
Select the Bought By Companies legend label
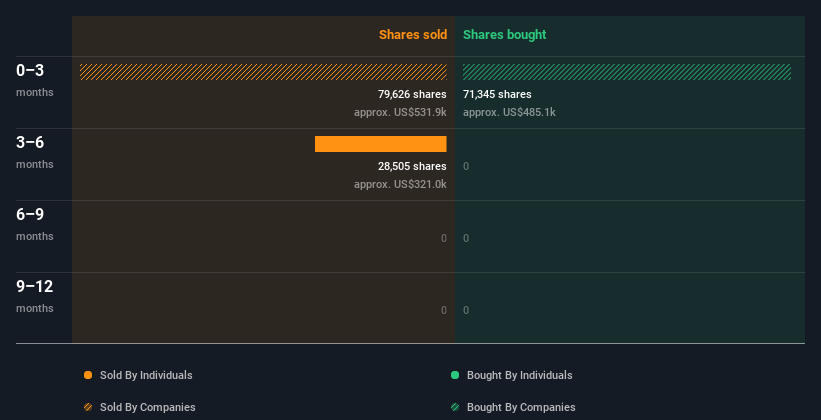click(x=521, y=407)
